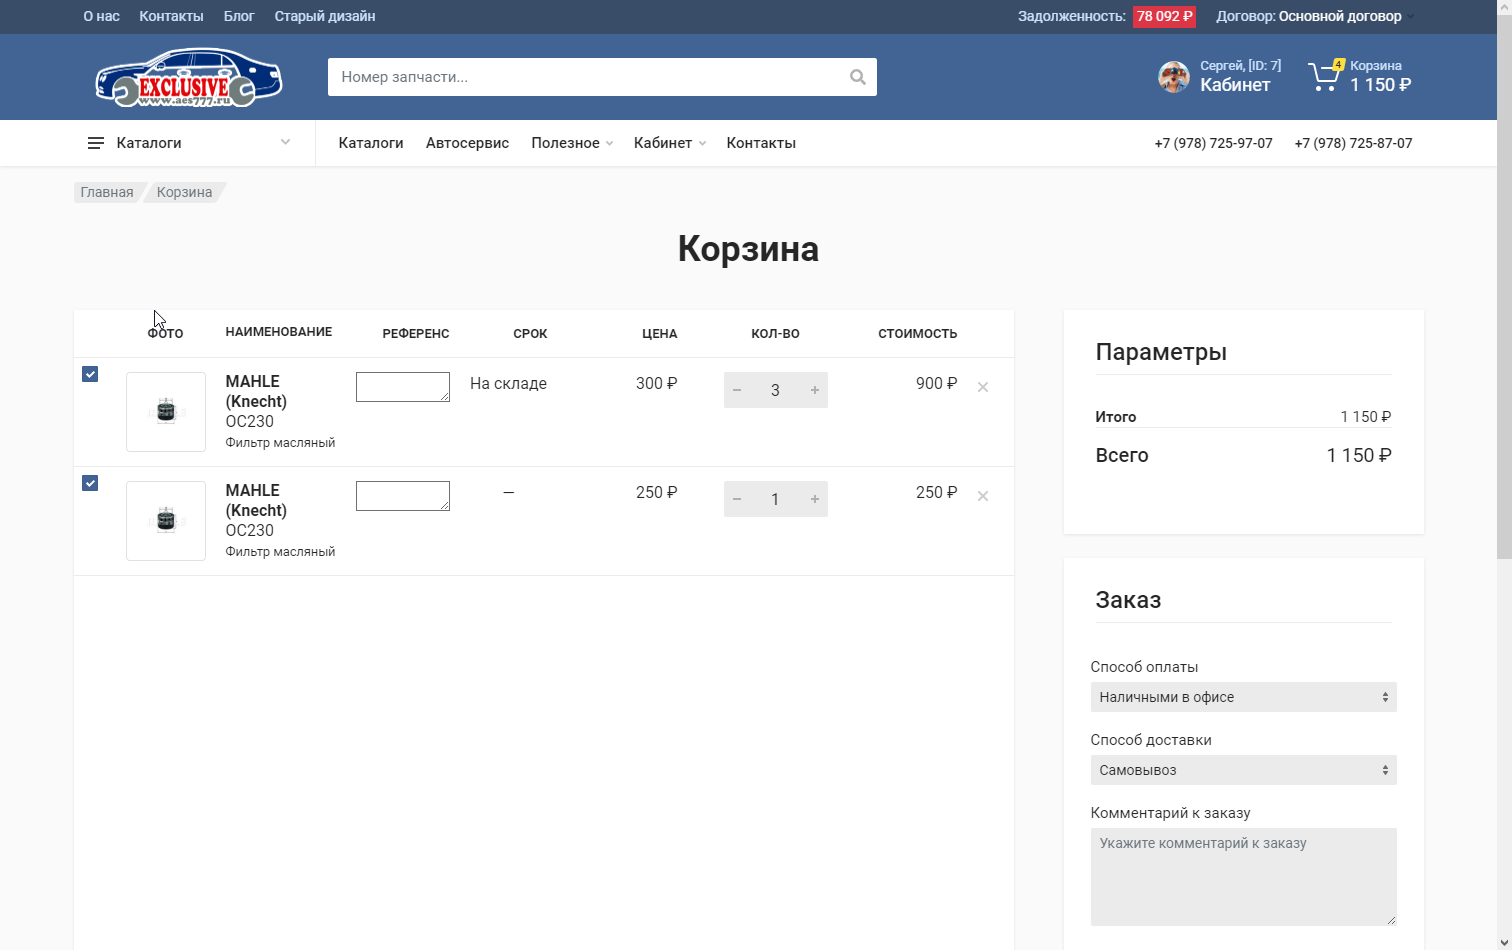1512x950 pixels.
Task: Click the Exclusive car logo
Action: 189,77
